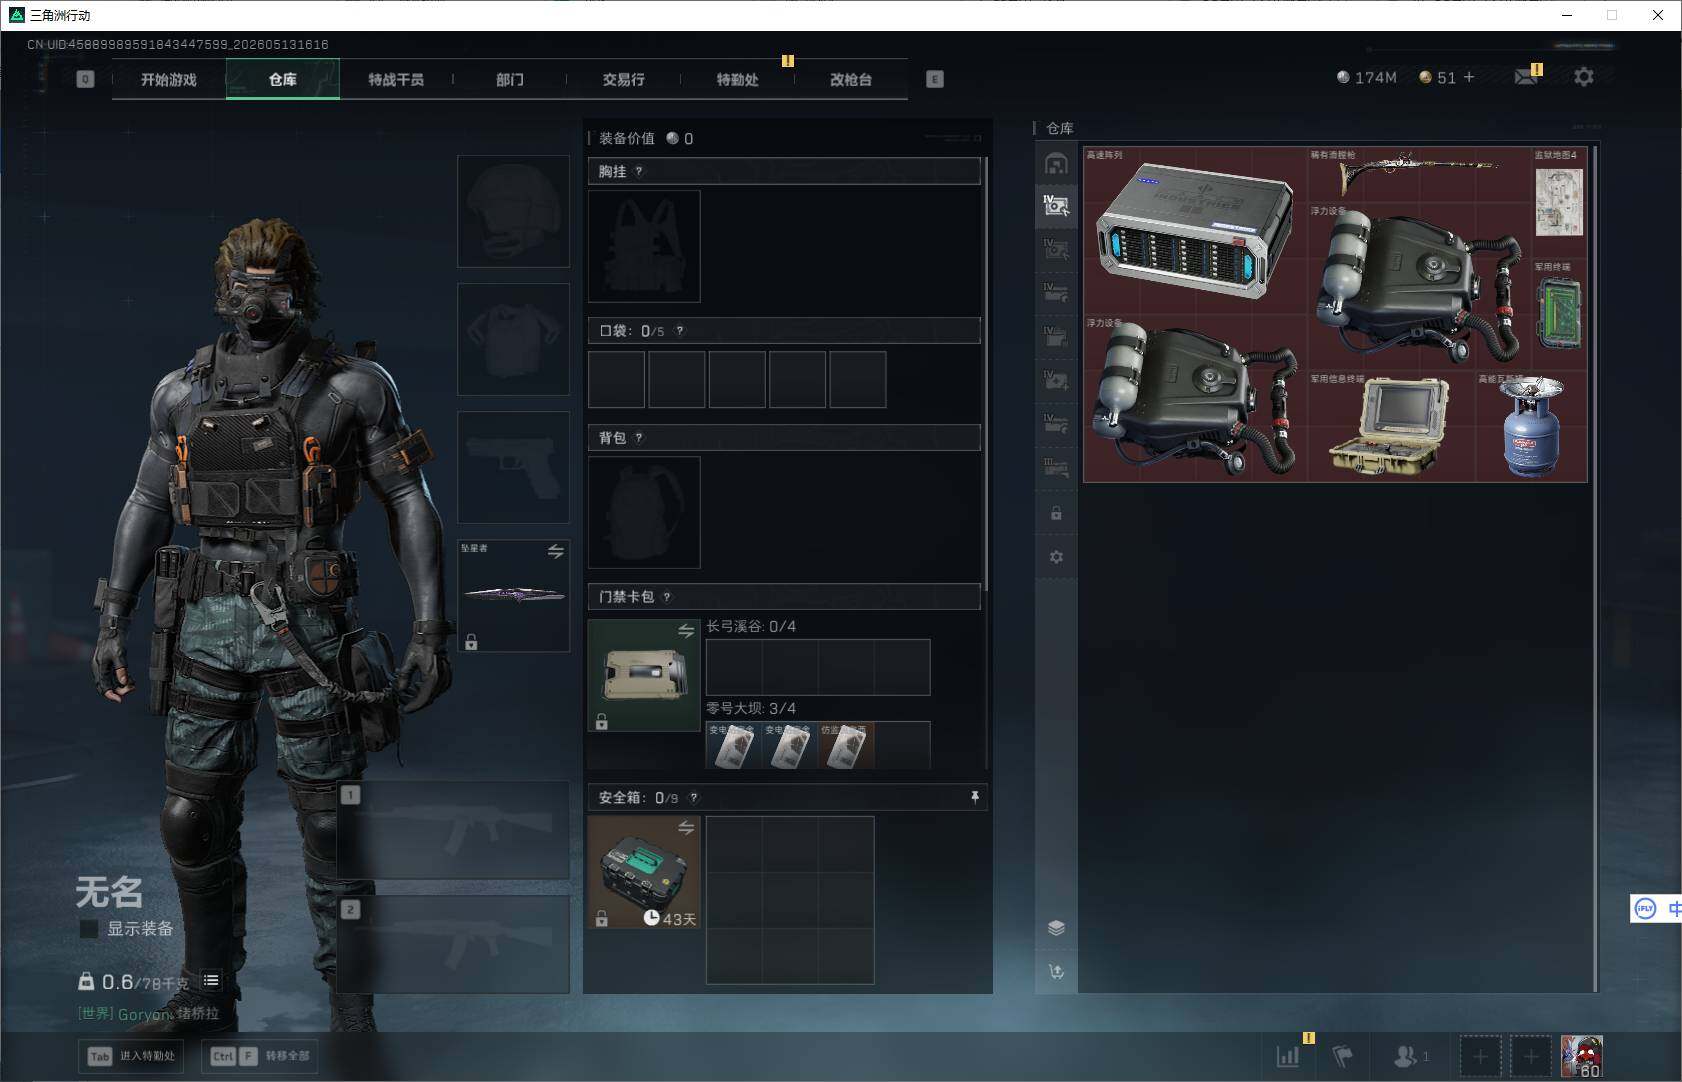1682x1082 pixels.
Task: Select the highlighted level IV storage box icon
Action: pyautogui.click(x=1056, y=206)
